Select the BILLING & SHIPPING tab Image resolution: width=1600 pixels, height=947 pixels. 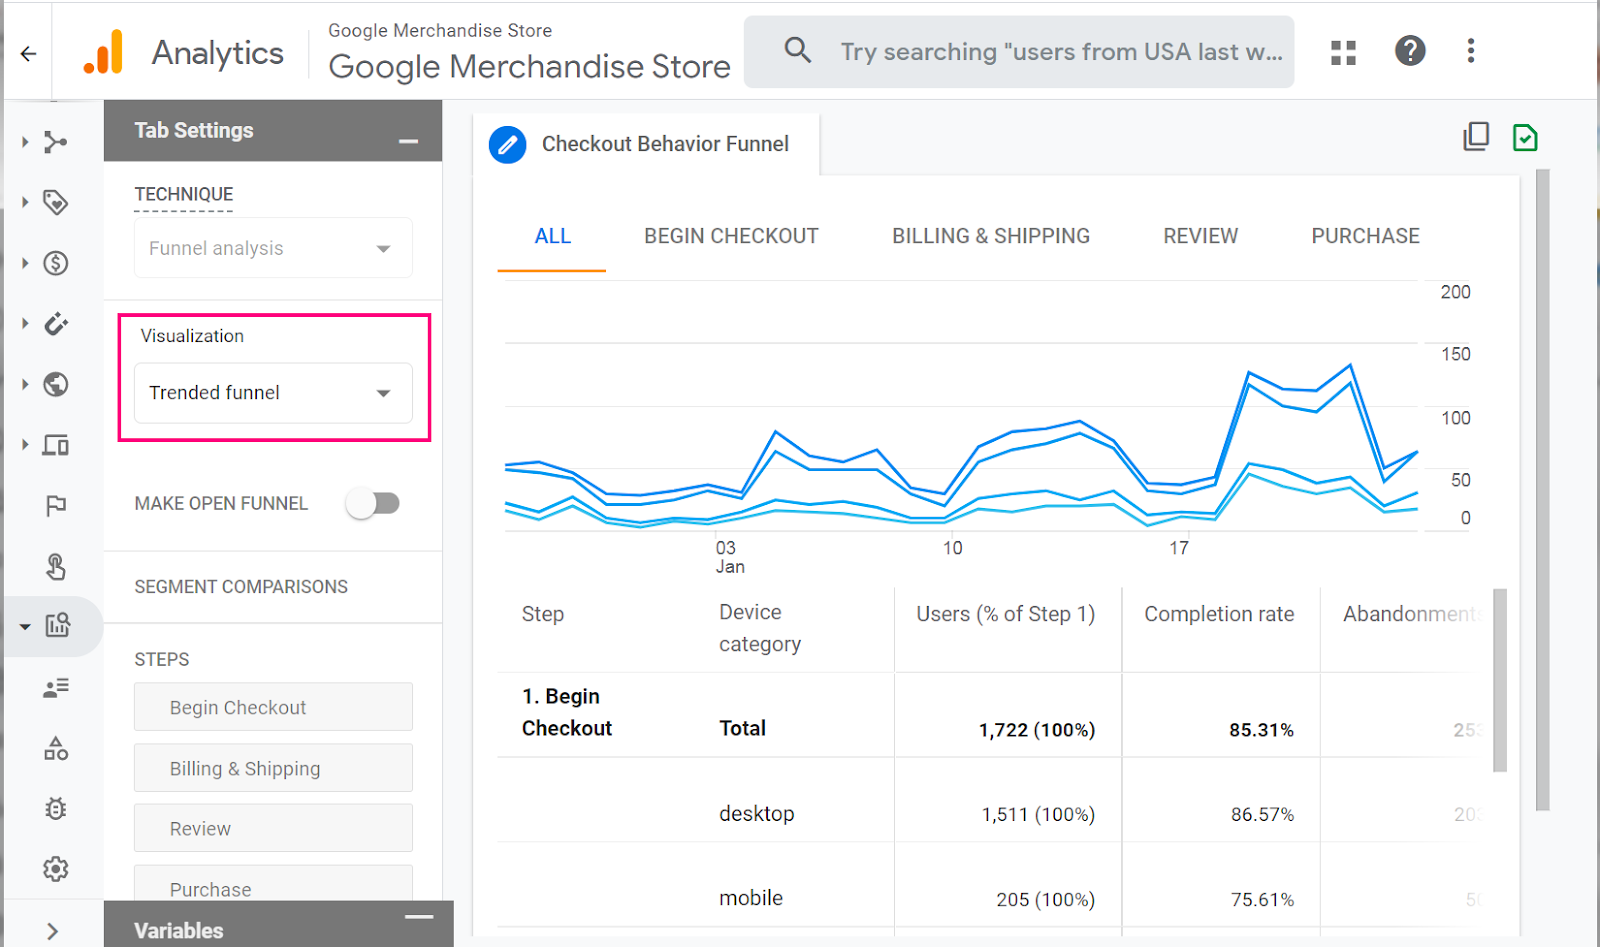click(x=991, y=237)
